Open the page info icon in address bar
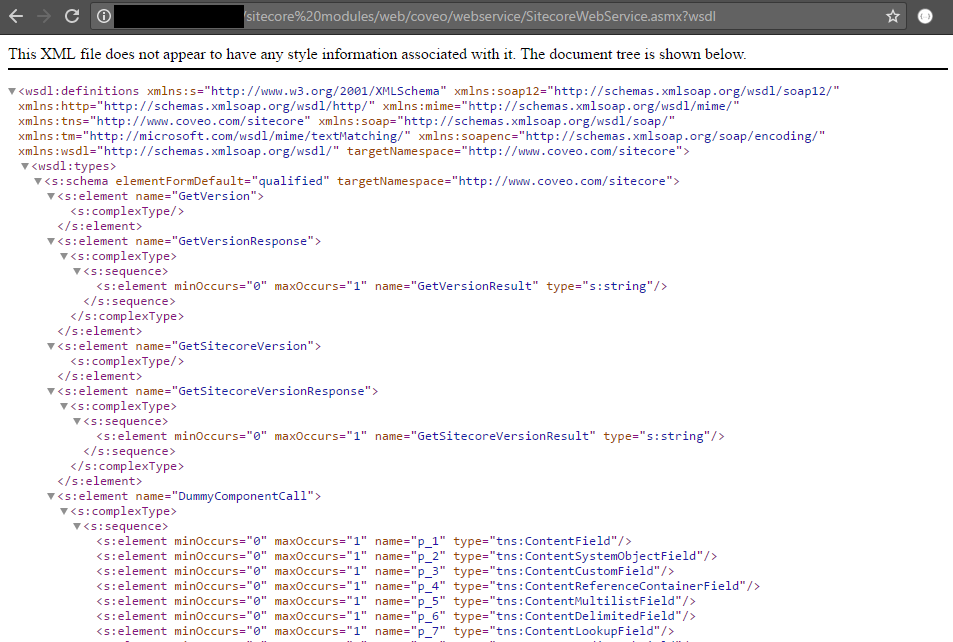This screenshot has height=642, width=953. (106, 16)
